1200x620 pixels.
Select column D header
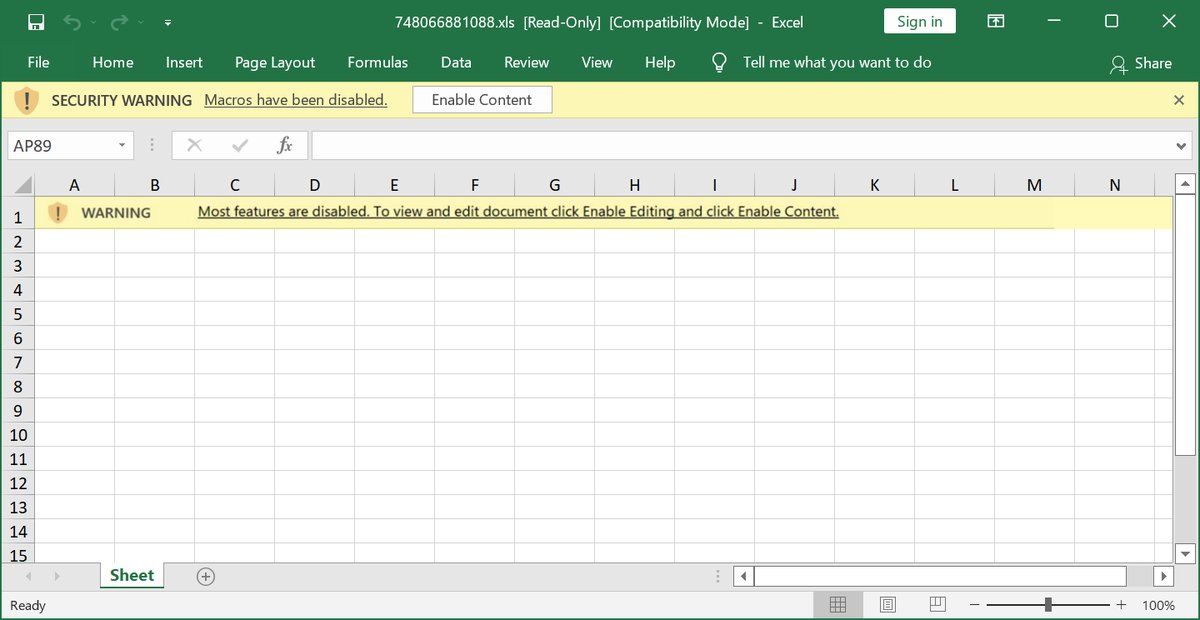pos(314,185)
